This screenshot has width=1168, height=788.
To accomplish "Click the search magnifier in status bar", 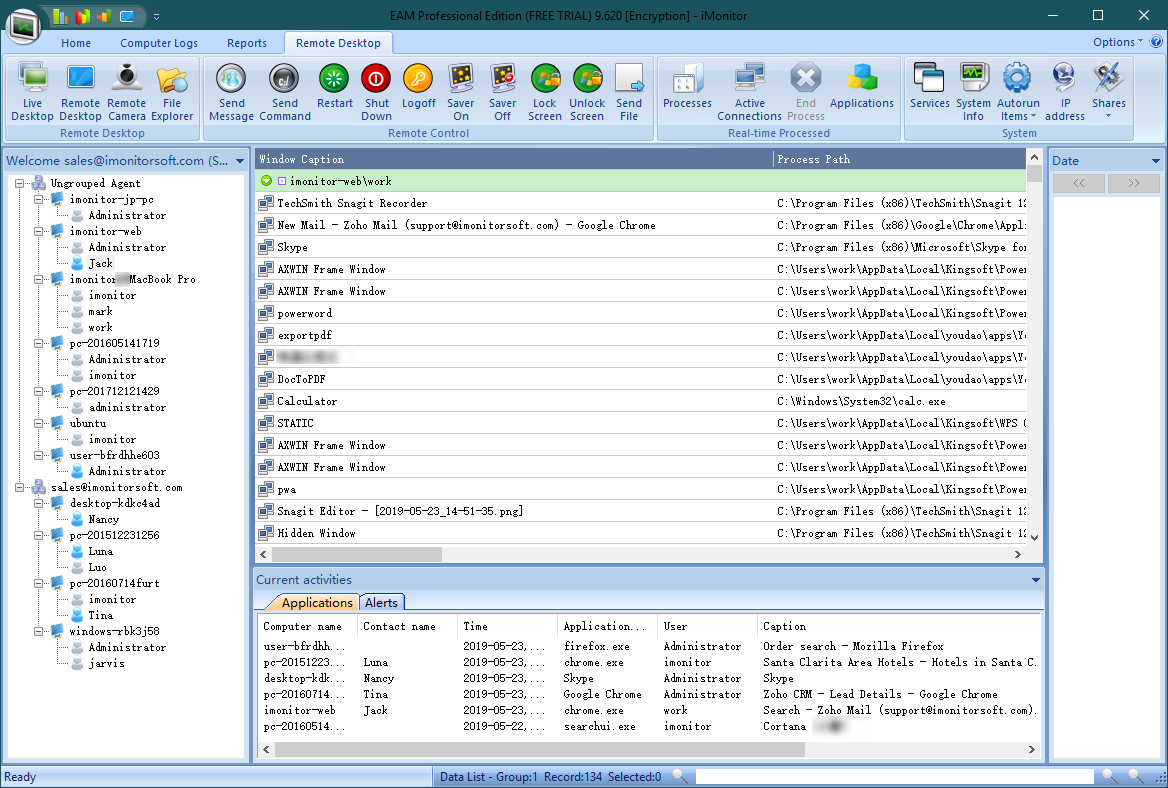I will coord(680,776).
